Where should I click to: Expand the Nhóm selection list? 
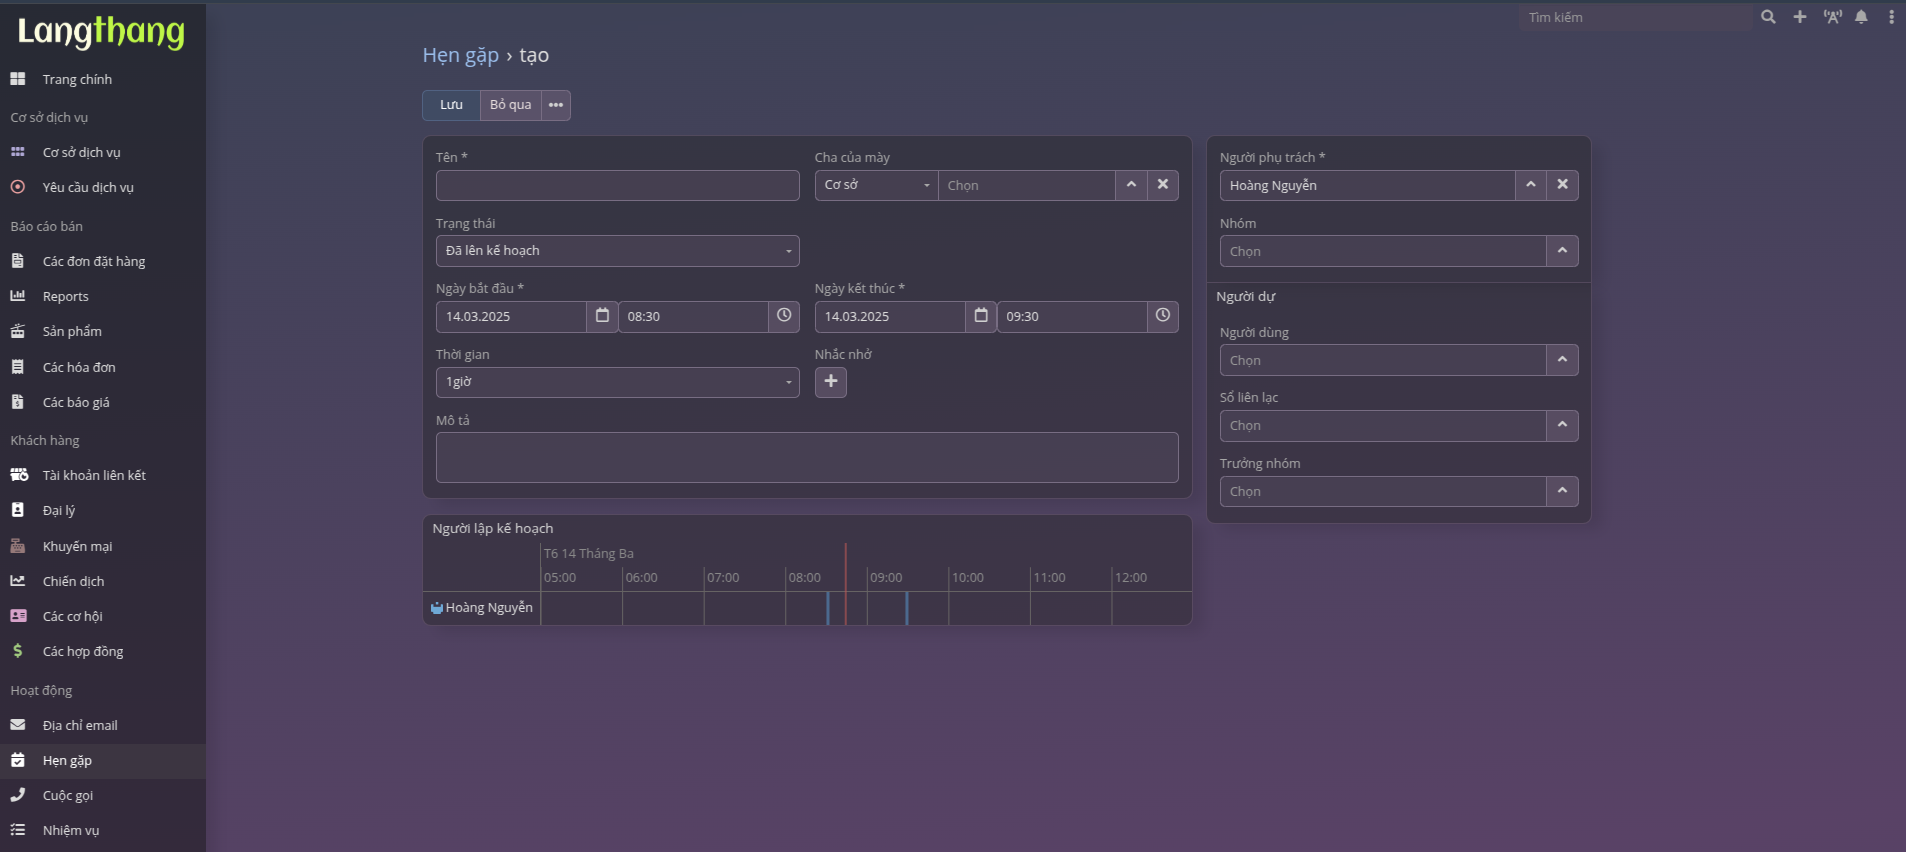[1562, 251]
